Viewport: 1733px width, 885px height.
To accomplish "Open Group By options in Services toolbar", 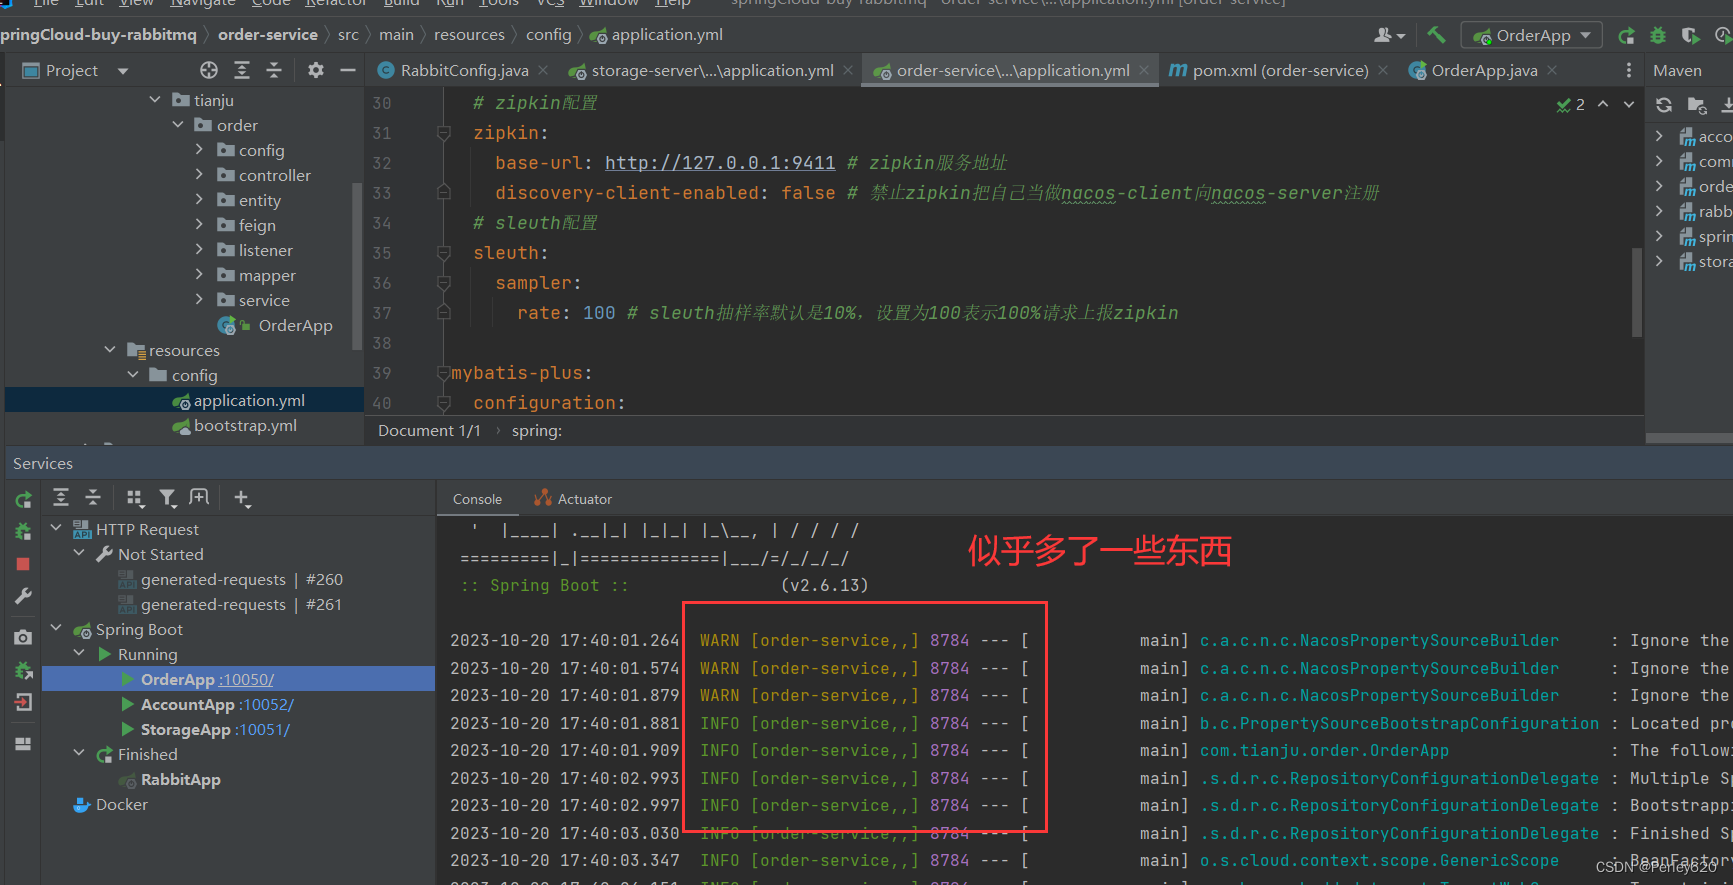I will [x=136, y=498].
